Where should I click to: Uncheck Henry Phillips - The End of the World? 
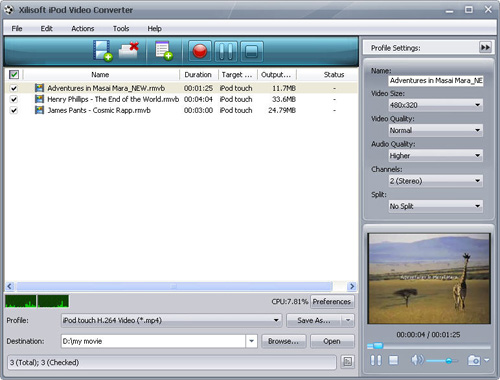point(14,99)
